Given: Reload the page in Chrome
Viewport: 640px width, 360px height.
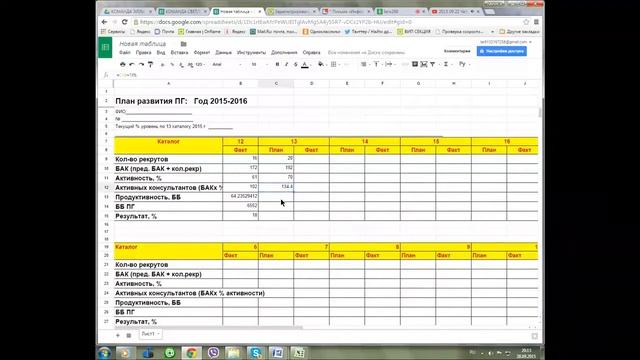Looking at the screenshot, I should click(124, 22).
